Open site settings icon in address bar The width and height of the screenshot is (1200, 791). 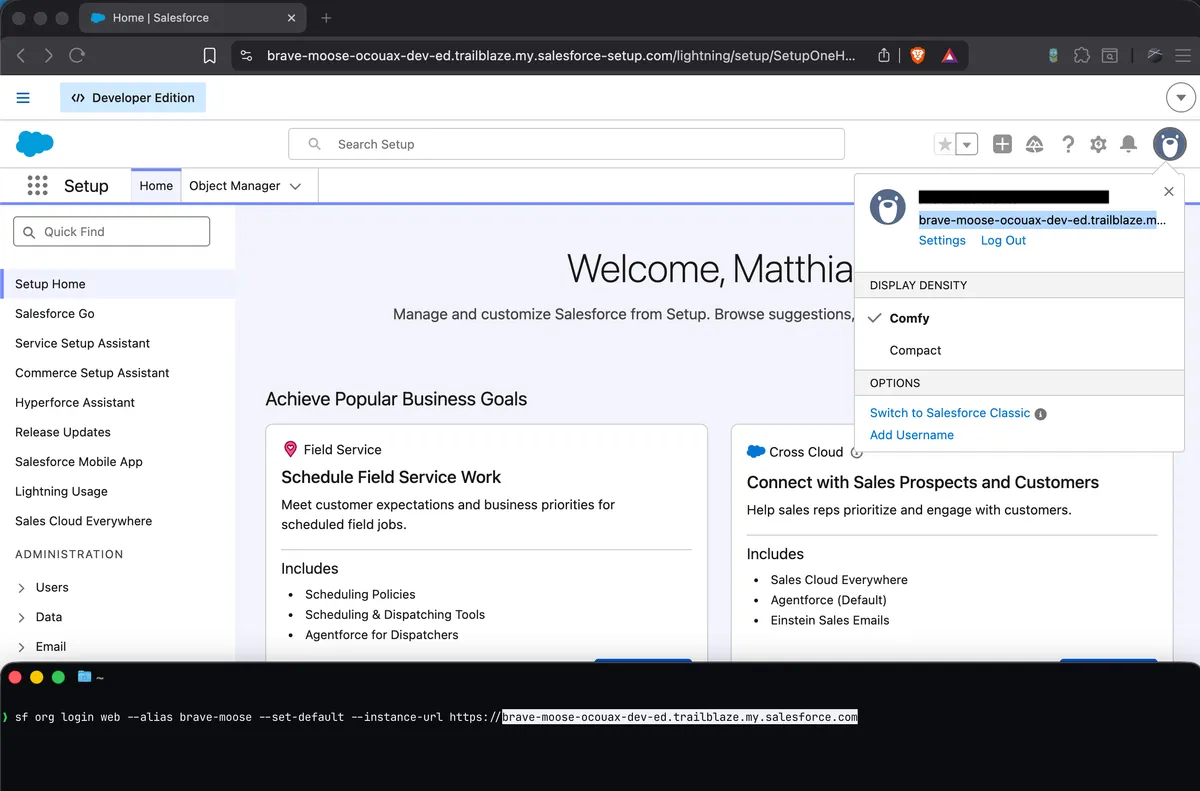(248, 56)
